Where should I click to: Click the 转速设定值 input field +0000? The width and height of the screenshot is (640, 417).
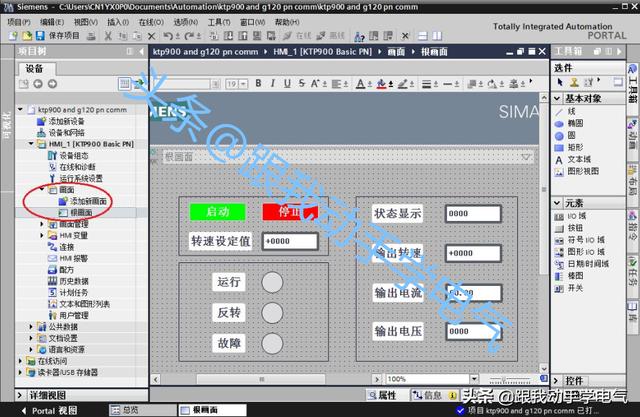click(290, 241)
